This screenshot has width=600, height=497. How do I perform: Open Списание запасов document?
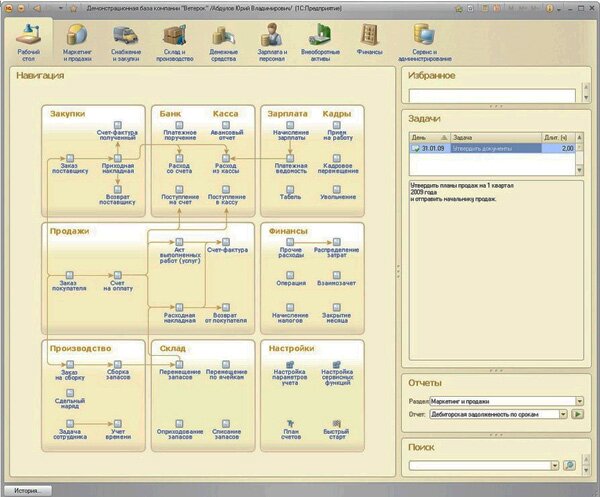point(226,430)
